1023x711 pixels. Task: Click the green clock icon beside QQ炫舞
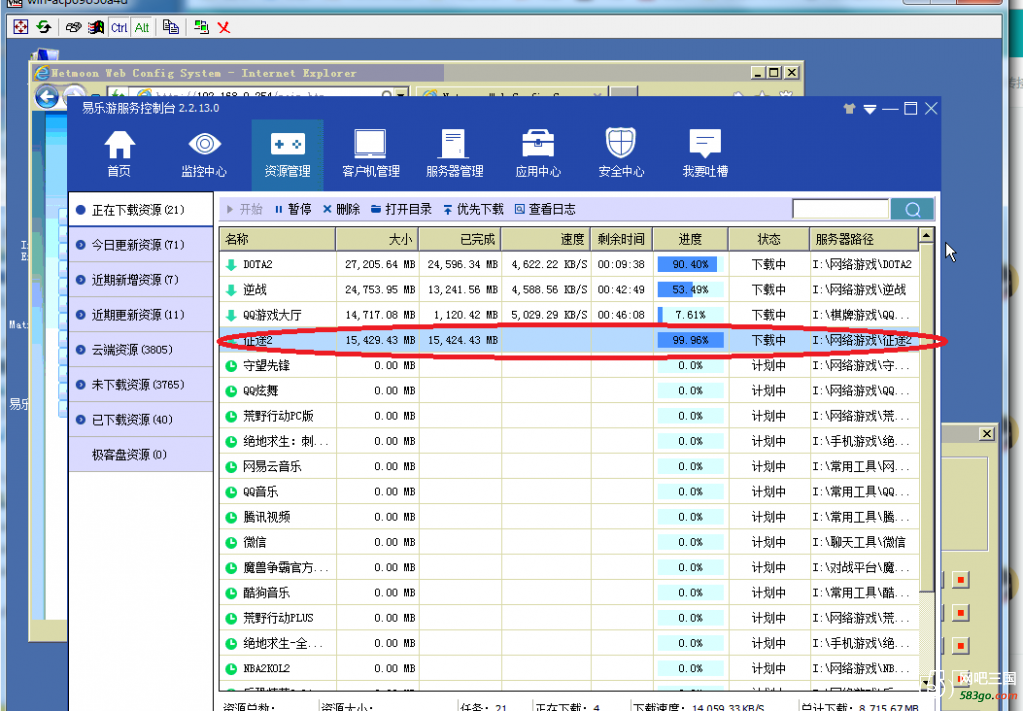(x=231, y=391)
